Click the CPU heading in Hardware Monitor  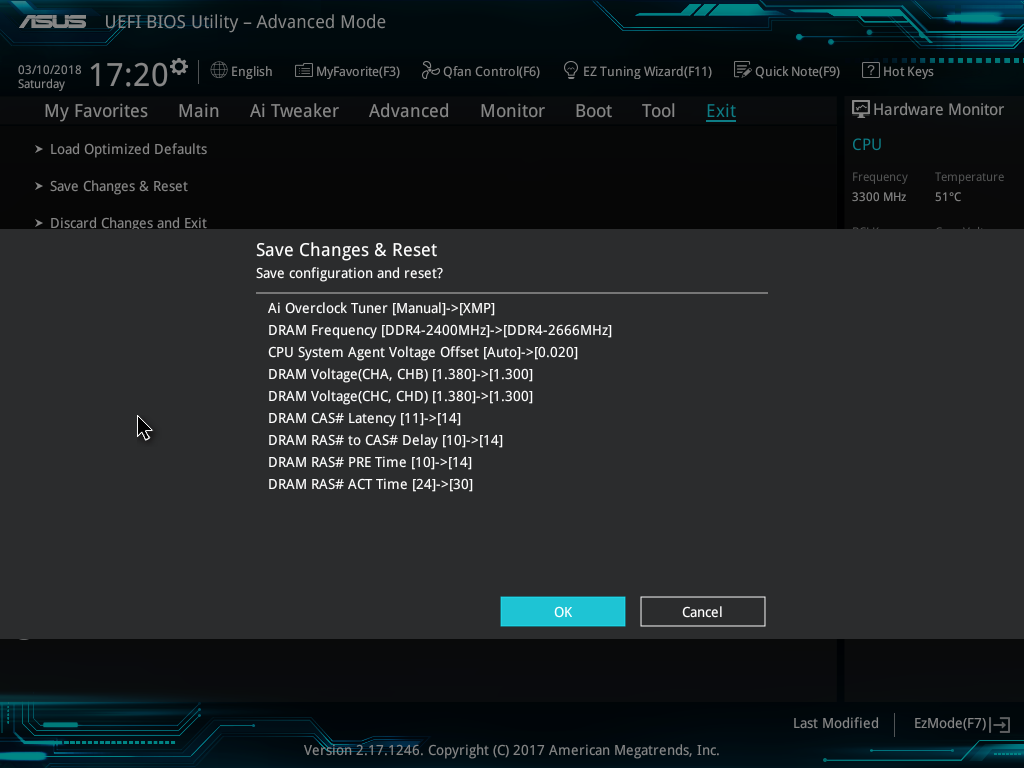click(x=867, y=144)
